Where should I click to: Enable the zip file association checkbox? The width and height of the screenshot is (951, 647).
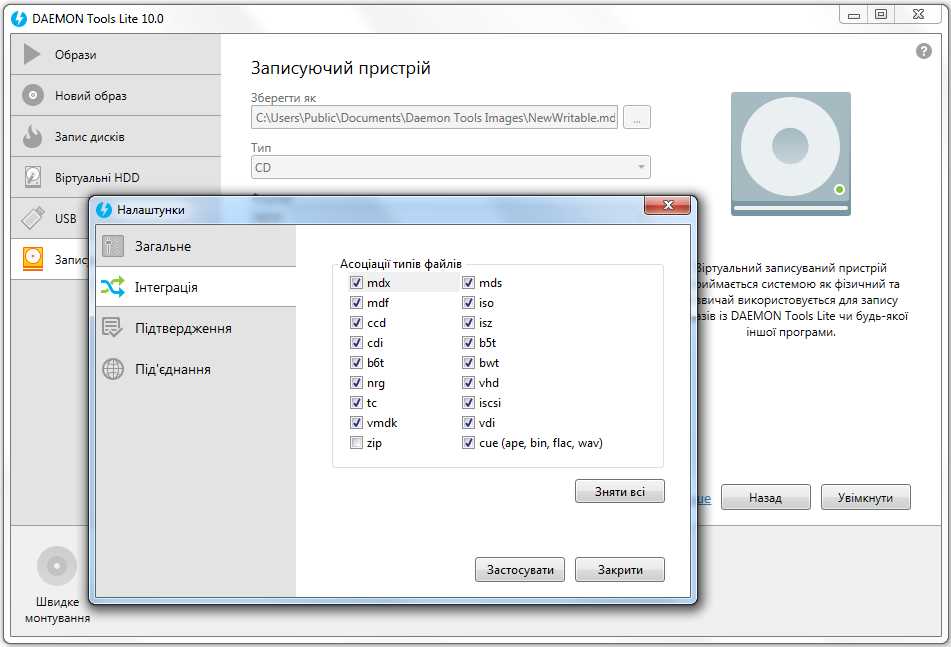coord(356,443)
